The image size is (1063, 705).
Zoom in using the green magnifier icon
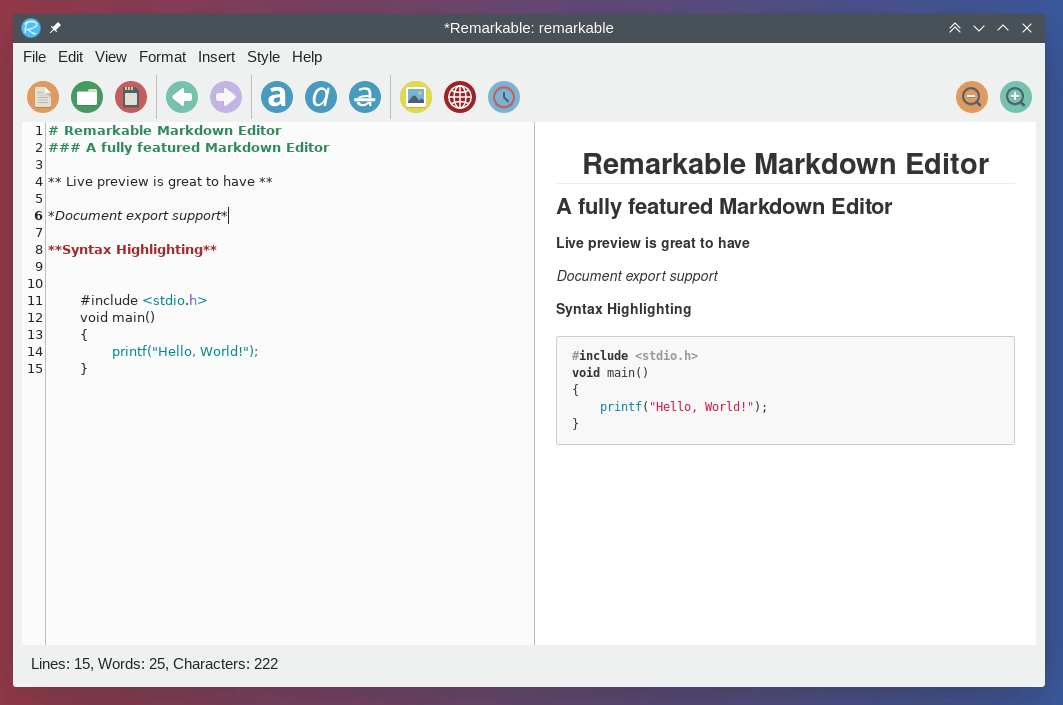(1016, 97)
